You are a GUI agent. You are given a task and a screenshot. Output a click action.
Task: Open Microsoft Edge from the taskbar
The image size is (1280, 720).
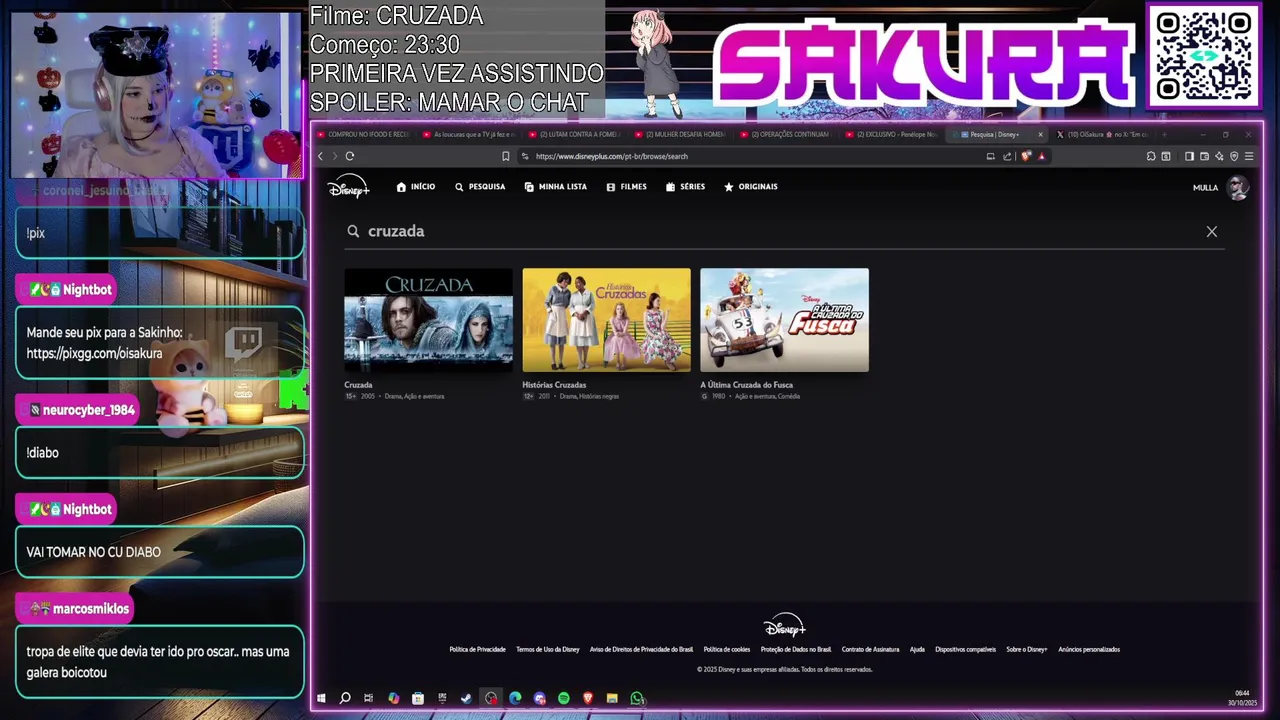(515, 698)
